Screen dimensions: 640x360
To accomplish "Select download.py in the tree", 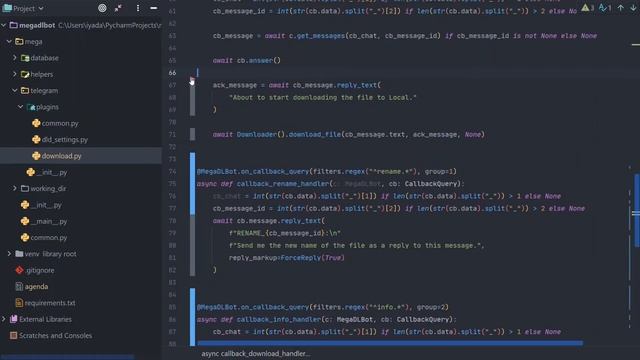I will pyautogui.click(x=61, y=156).
